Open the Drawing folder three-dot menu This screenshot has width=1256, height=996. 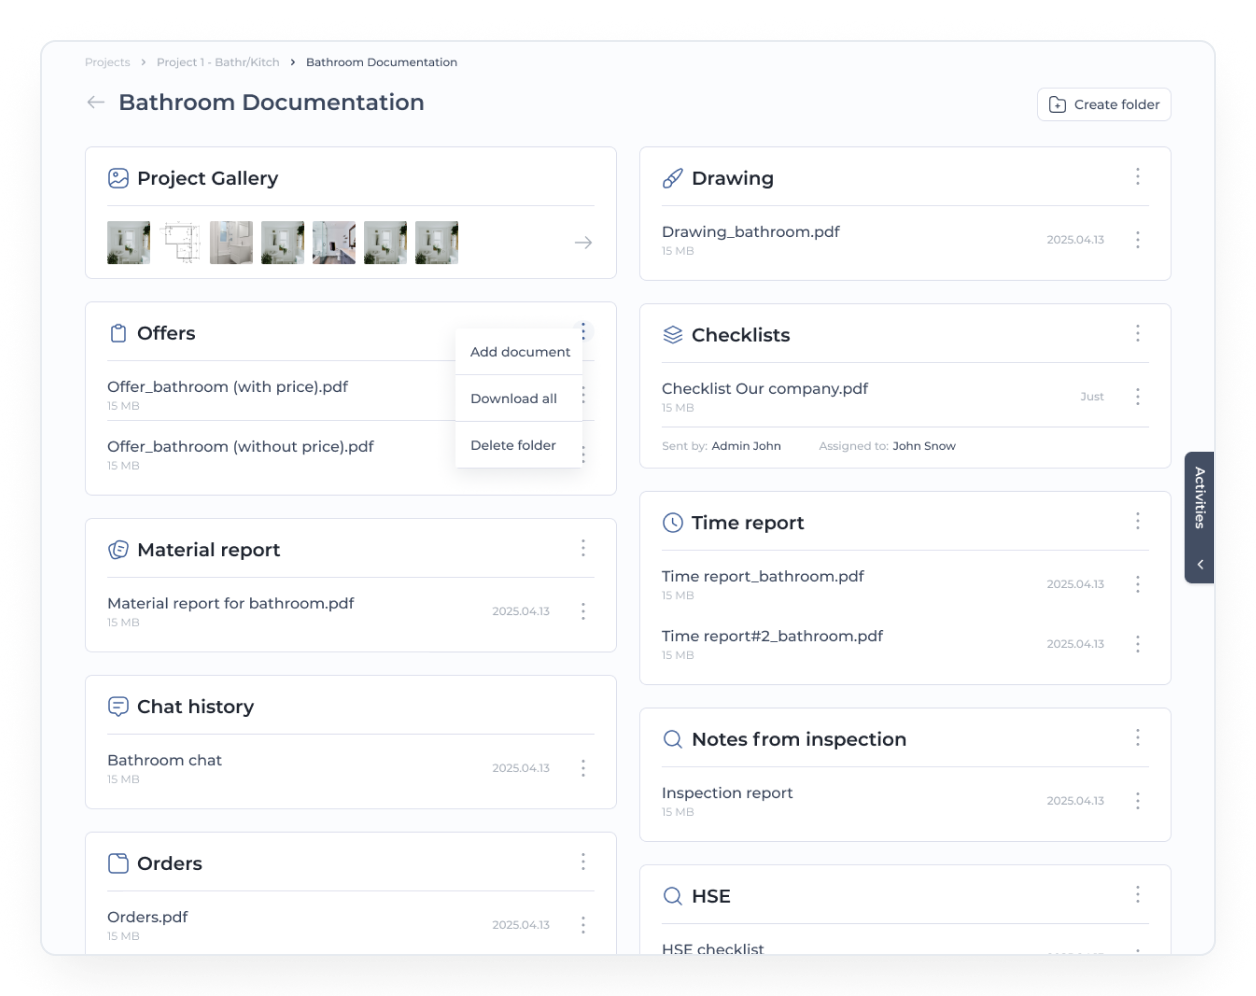(x=1137, y=177)
